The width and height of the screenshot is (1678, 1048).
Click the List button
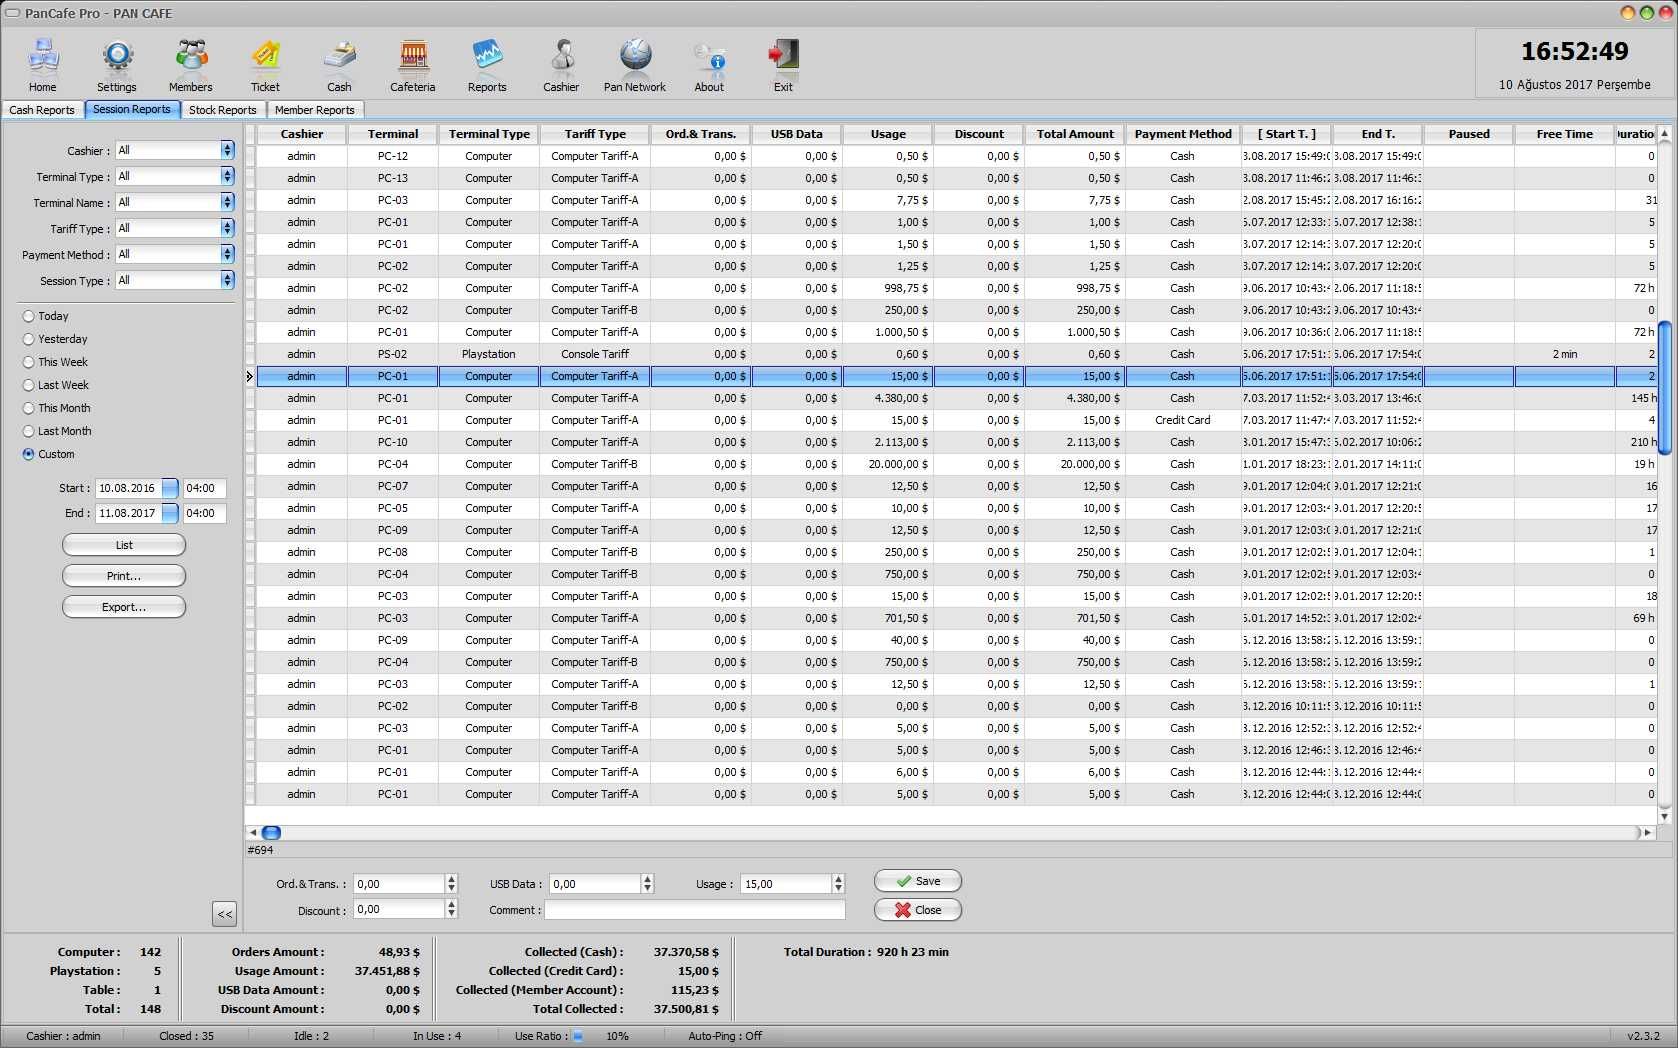click(x=124, y=545)
